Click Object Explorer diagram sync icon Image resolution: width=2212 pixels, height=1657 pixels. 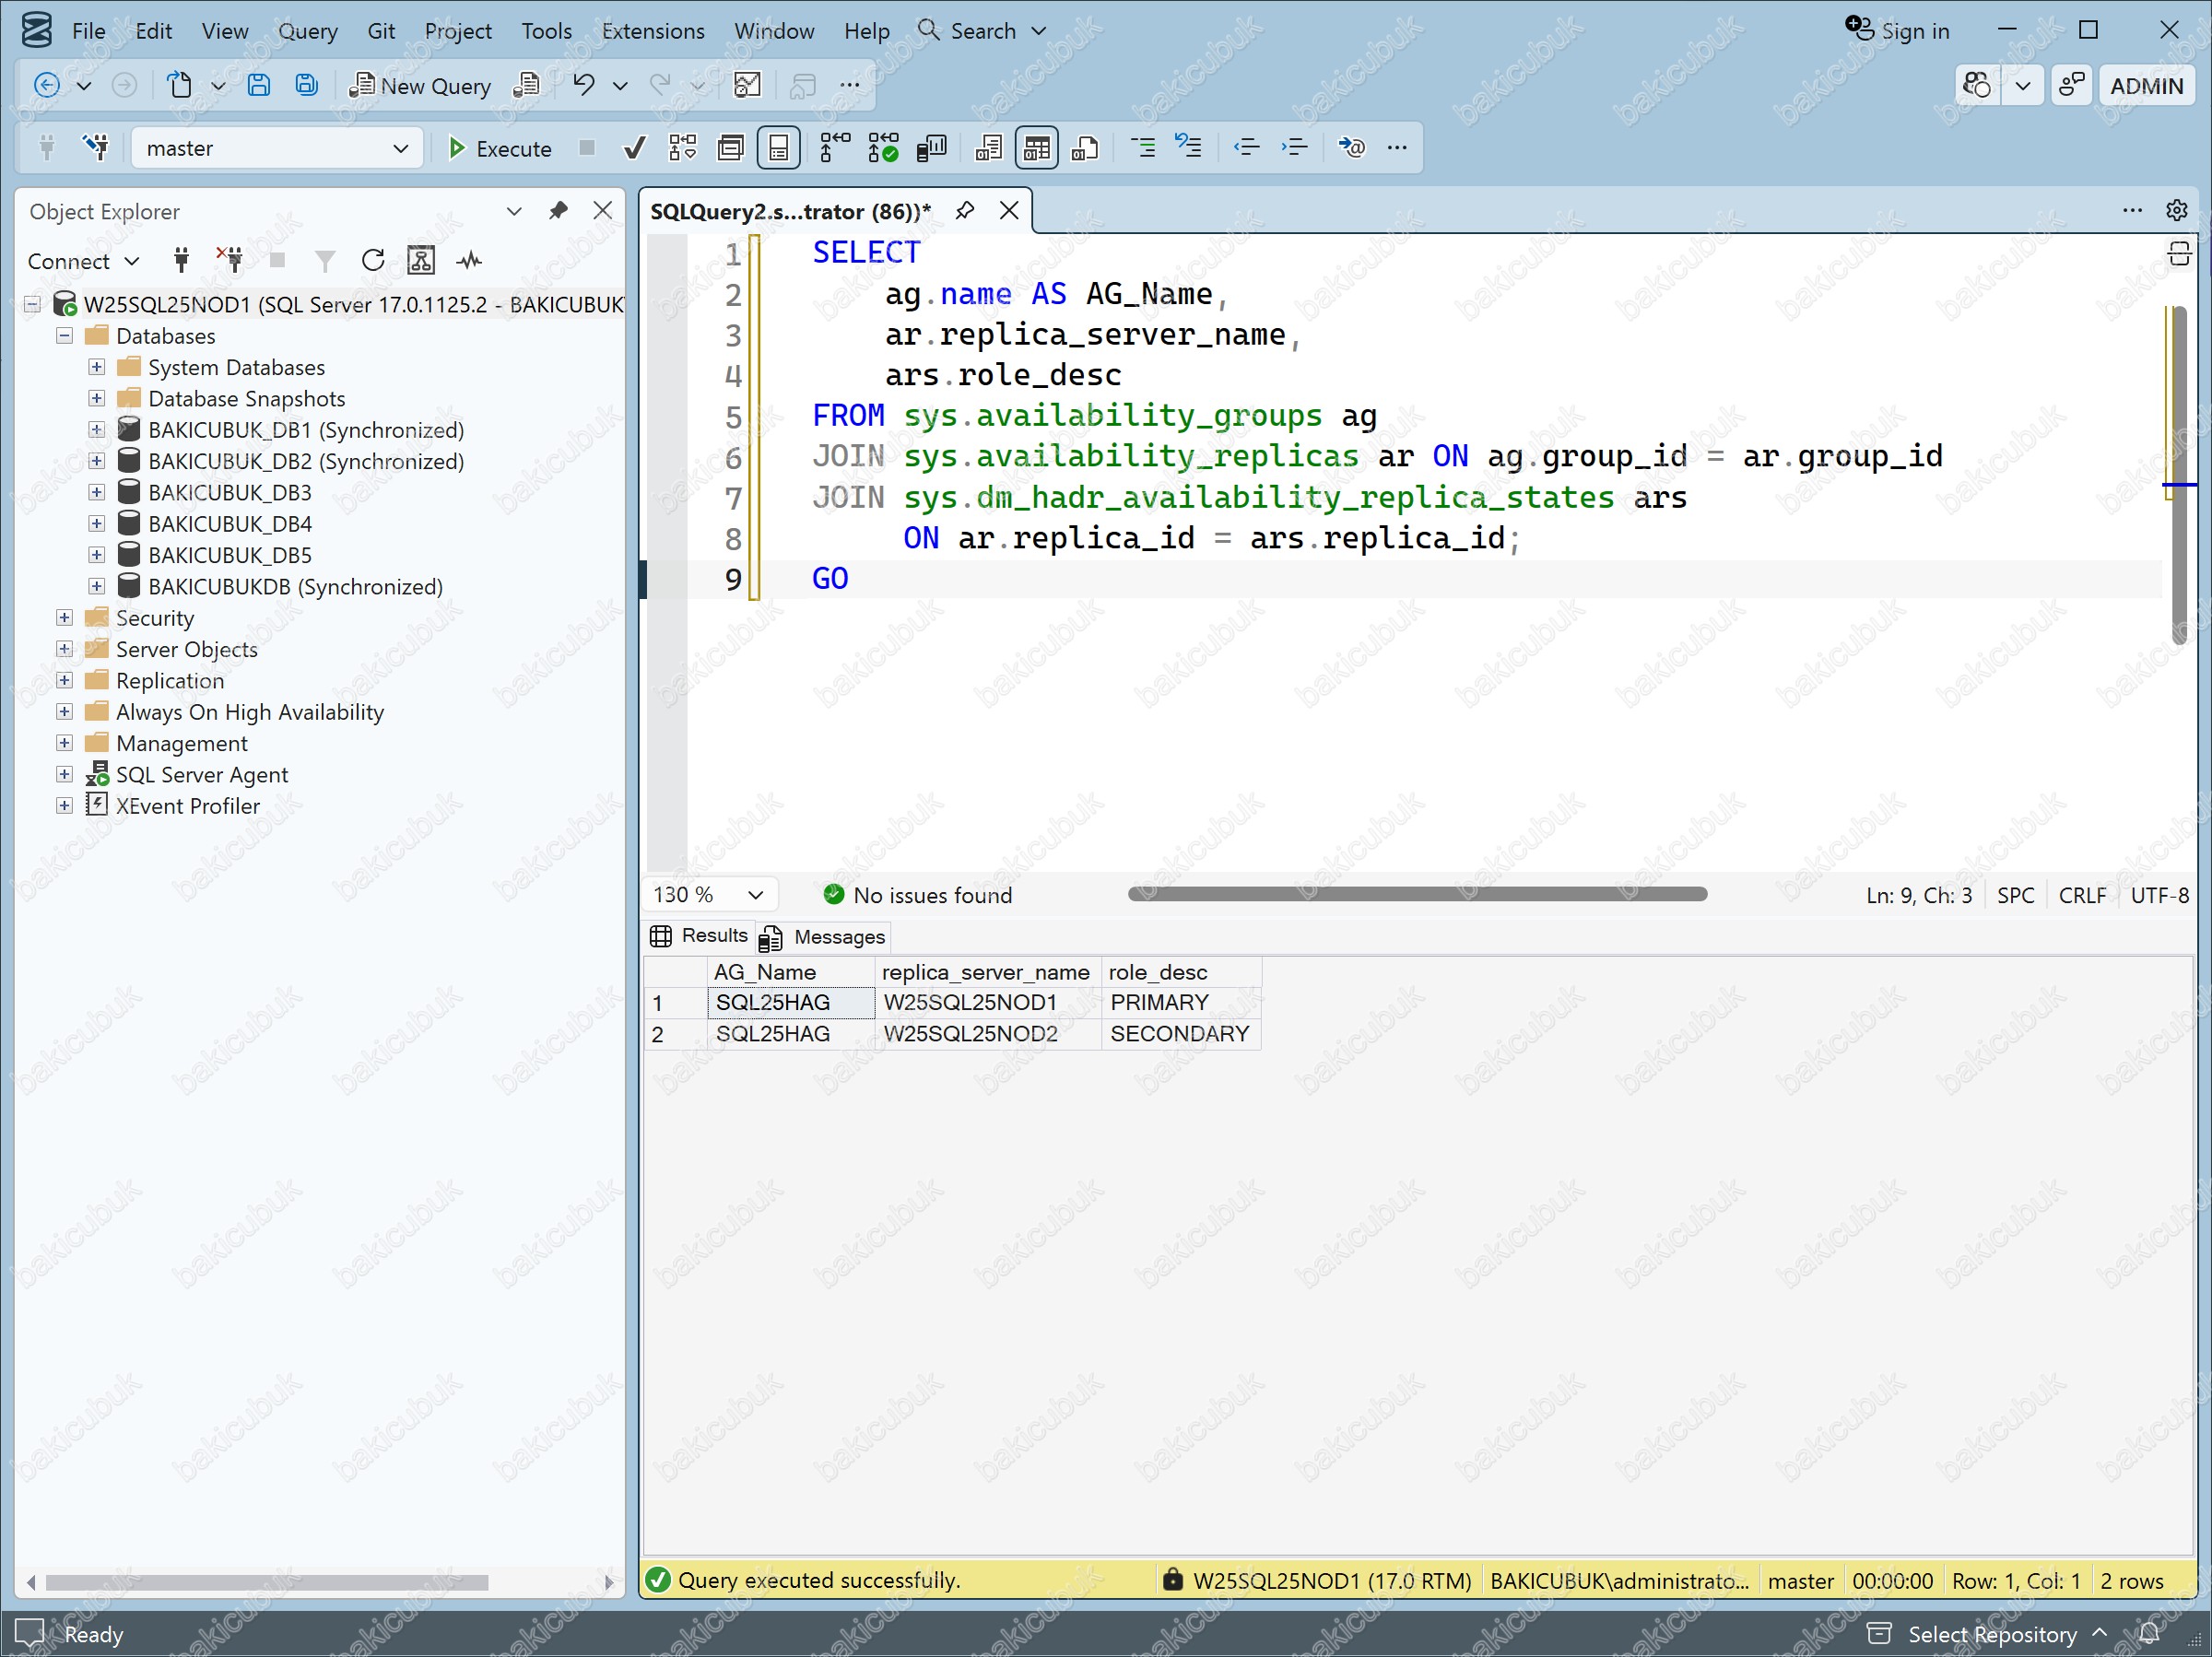pyautogui.click(x=421, y=261)
